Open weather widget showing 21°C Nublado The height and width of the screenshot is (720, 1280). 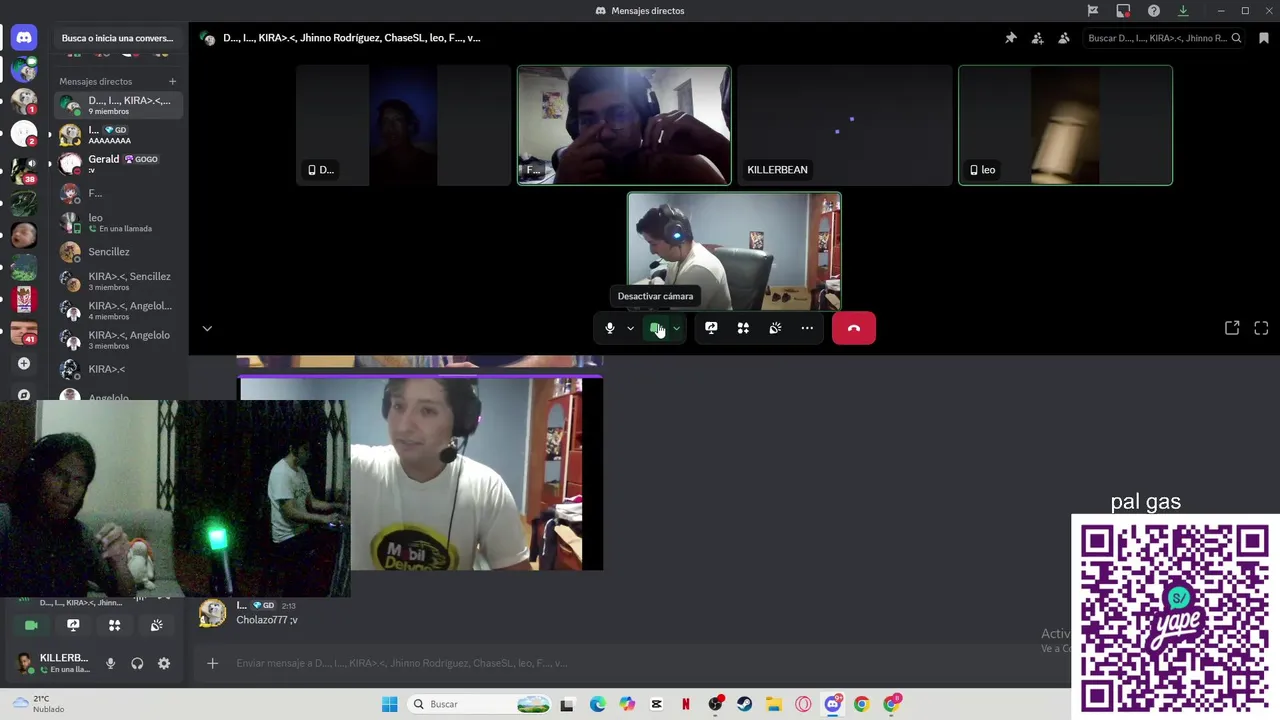38,704
